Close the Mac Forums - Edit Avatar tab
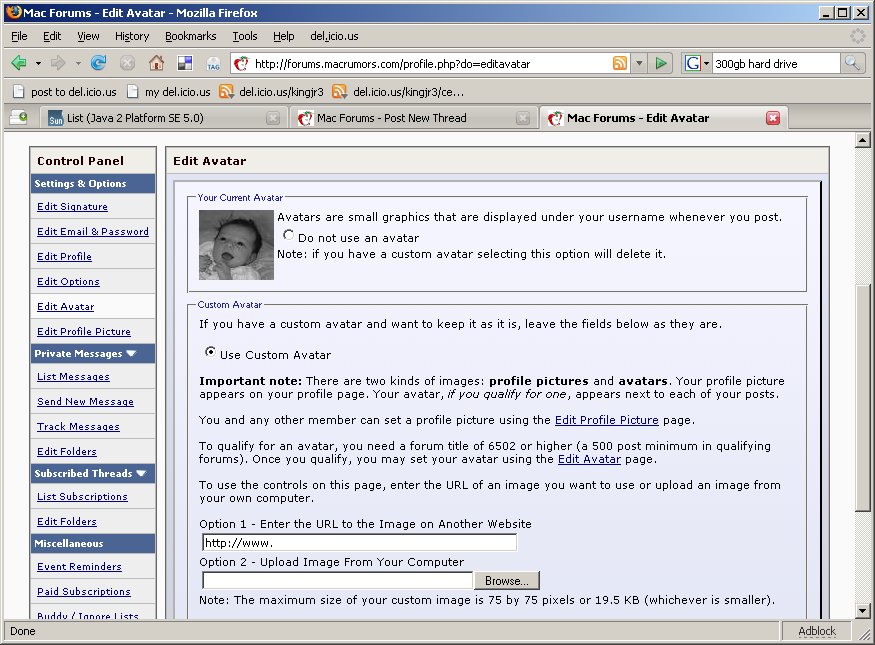 click(773, 118)
